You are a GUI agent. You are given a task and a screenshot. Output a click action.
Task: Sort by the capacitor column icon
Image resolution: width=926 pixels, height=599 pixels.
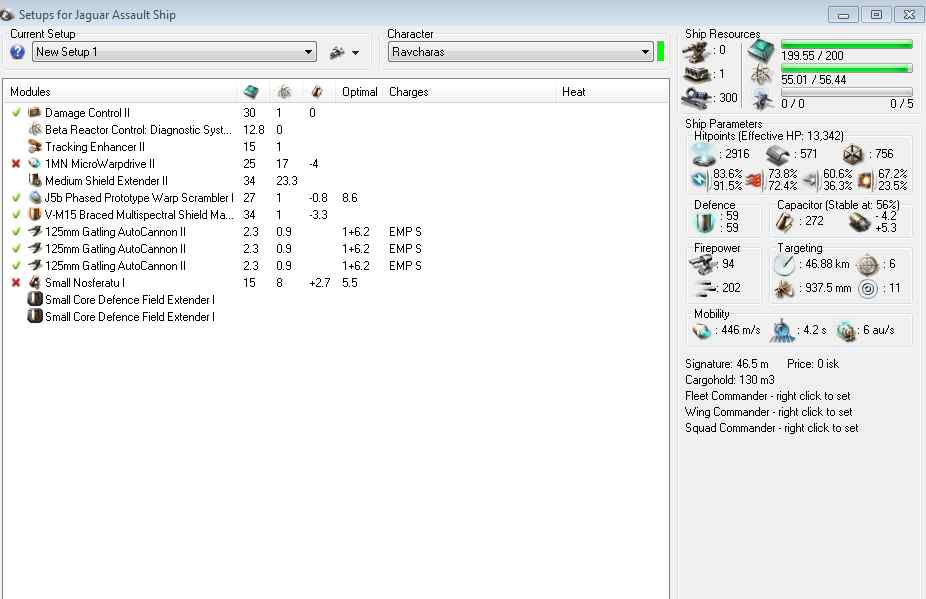click(317, 92)
